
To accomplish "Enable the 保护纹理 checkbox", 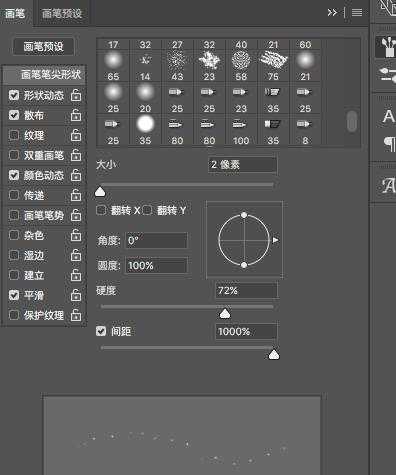I will (x=14, y=315).
